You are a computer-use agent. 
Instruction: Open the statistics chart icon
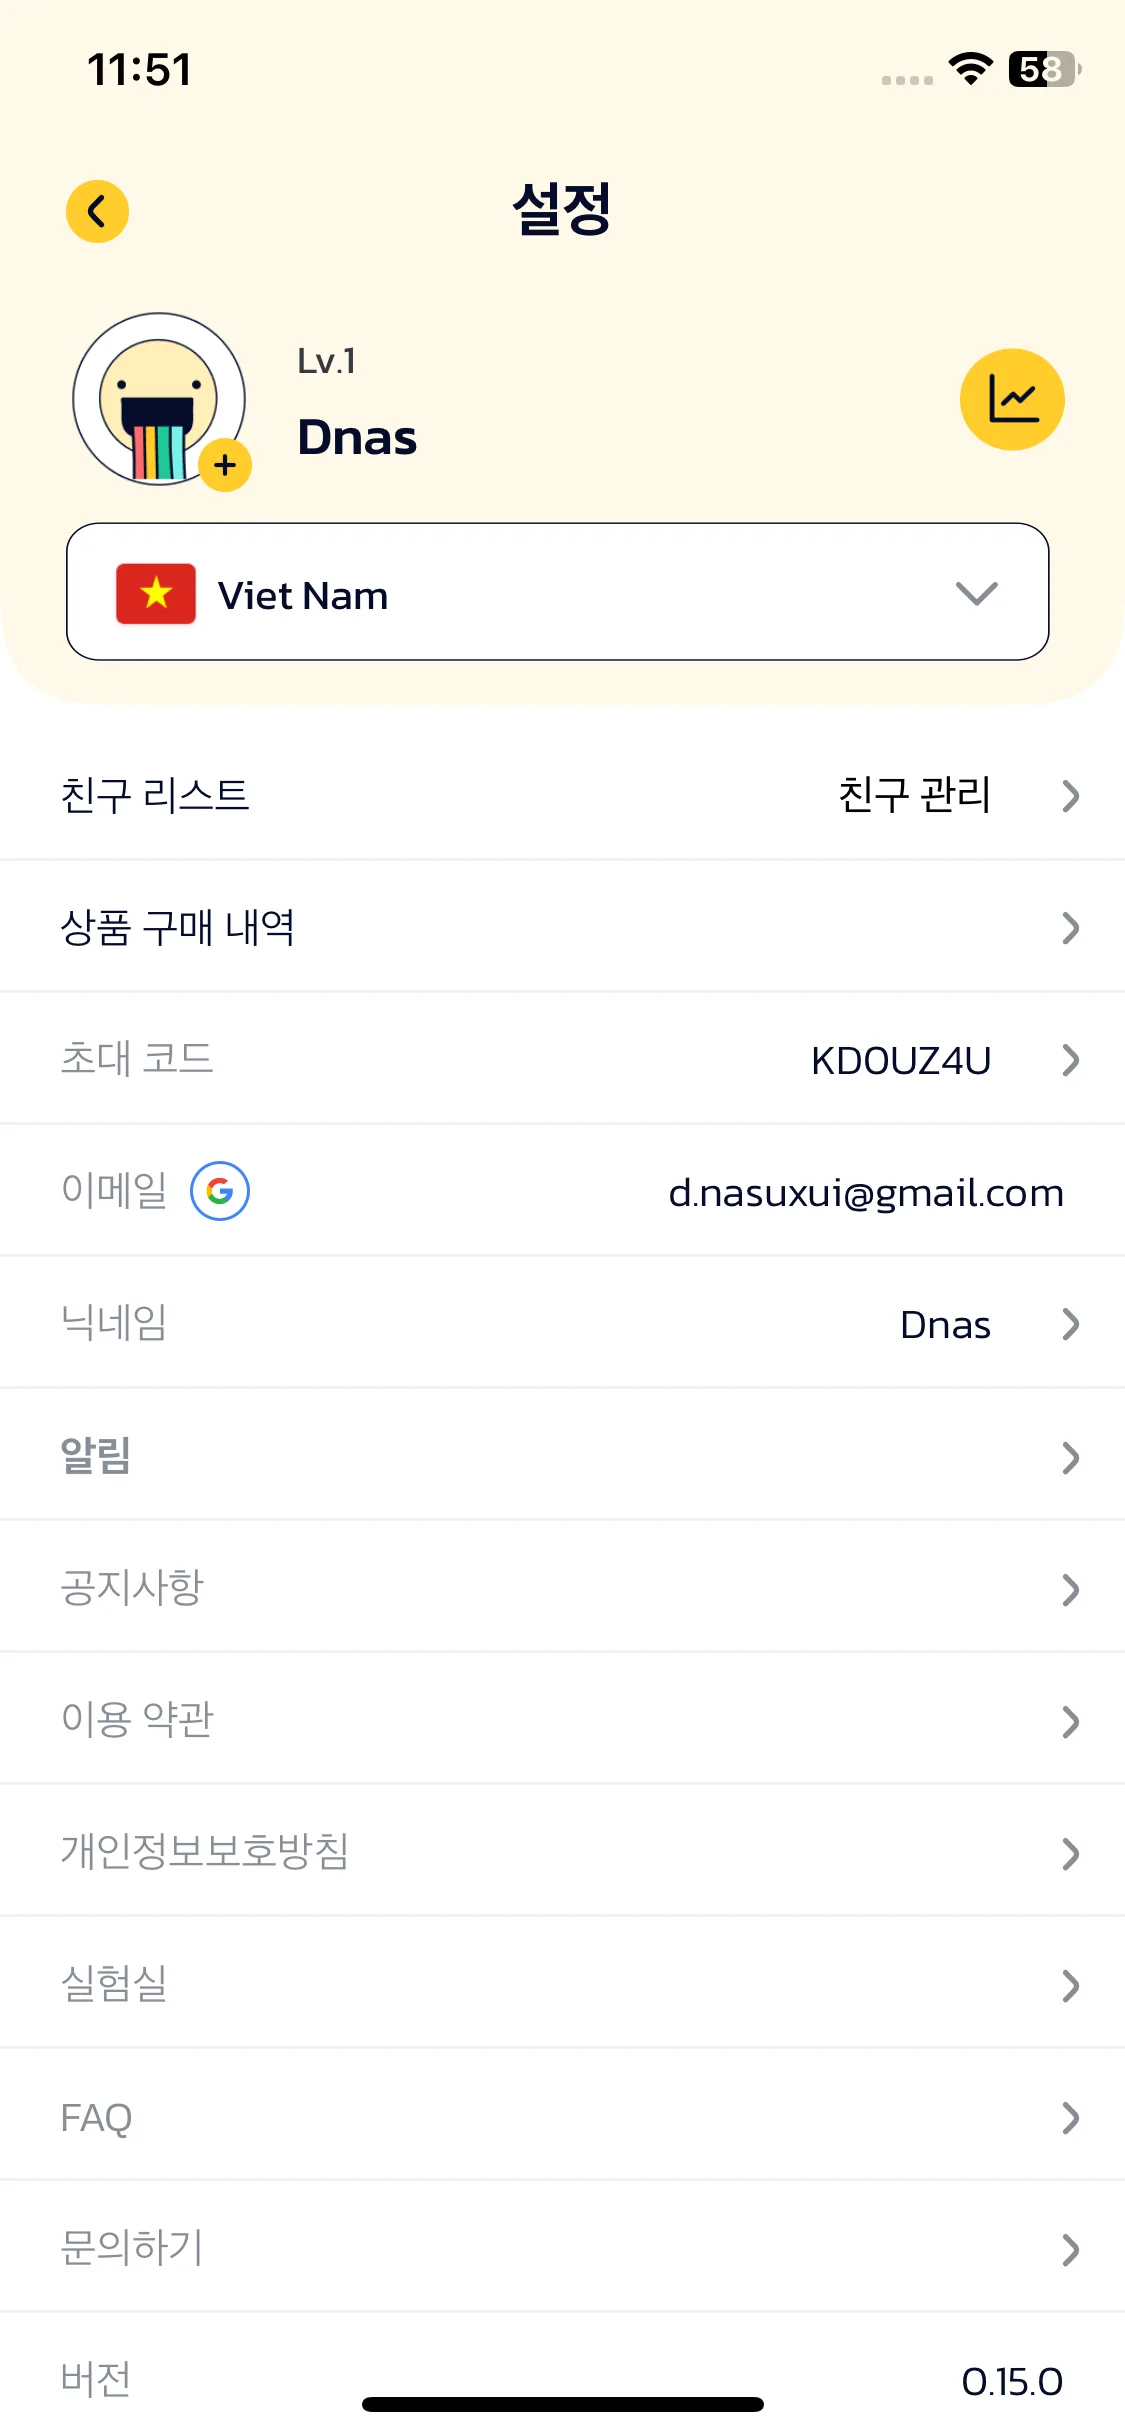pos(1012,399)
